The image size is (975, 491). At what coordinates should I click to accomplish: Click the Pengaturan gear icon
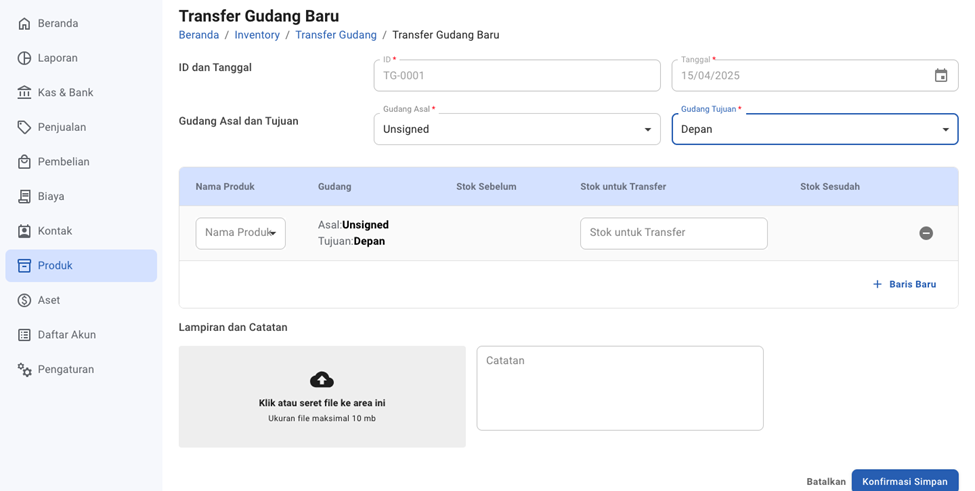coord(24,369)
